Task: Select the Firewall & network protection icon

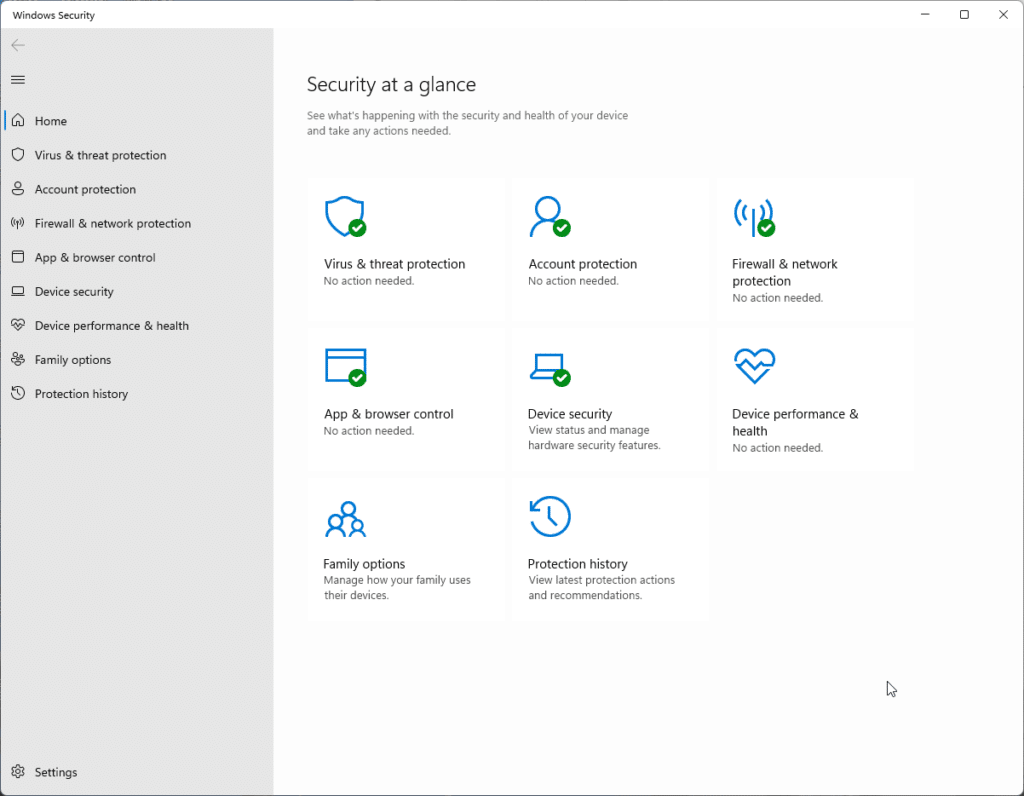Action: tap(754, 216)
